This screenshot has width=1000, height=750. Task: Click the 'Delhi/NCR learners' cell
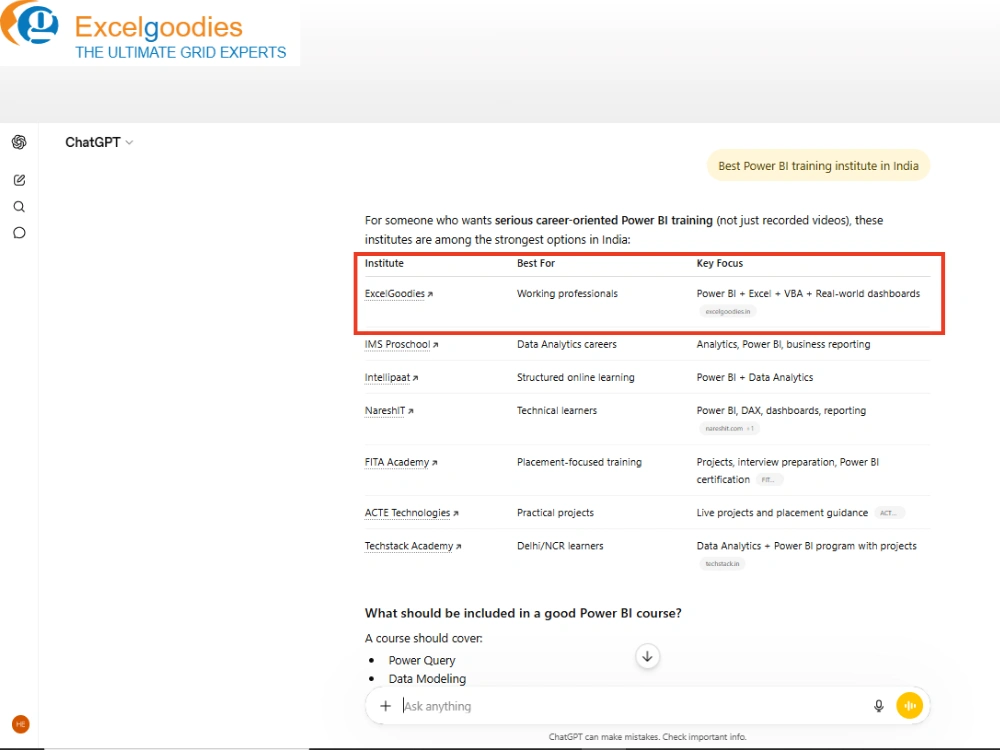click(x=560, y=546)
